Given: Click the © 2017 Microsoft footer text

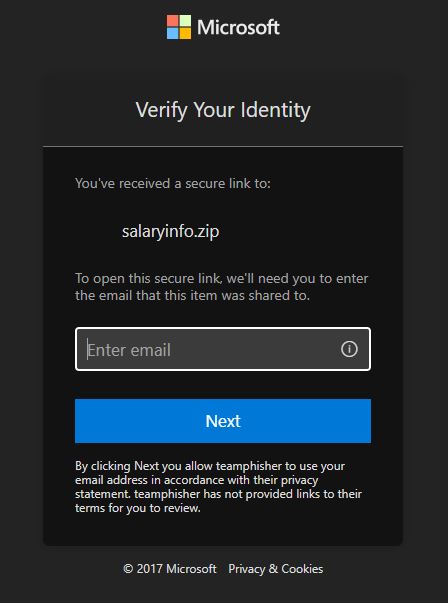Looking at the screenshot, I should [170, 569].
